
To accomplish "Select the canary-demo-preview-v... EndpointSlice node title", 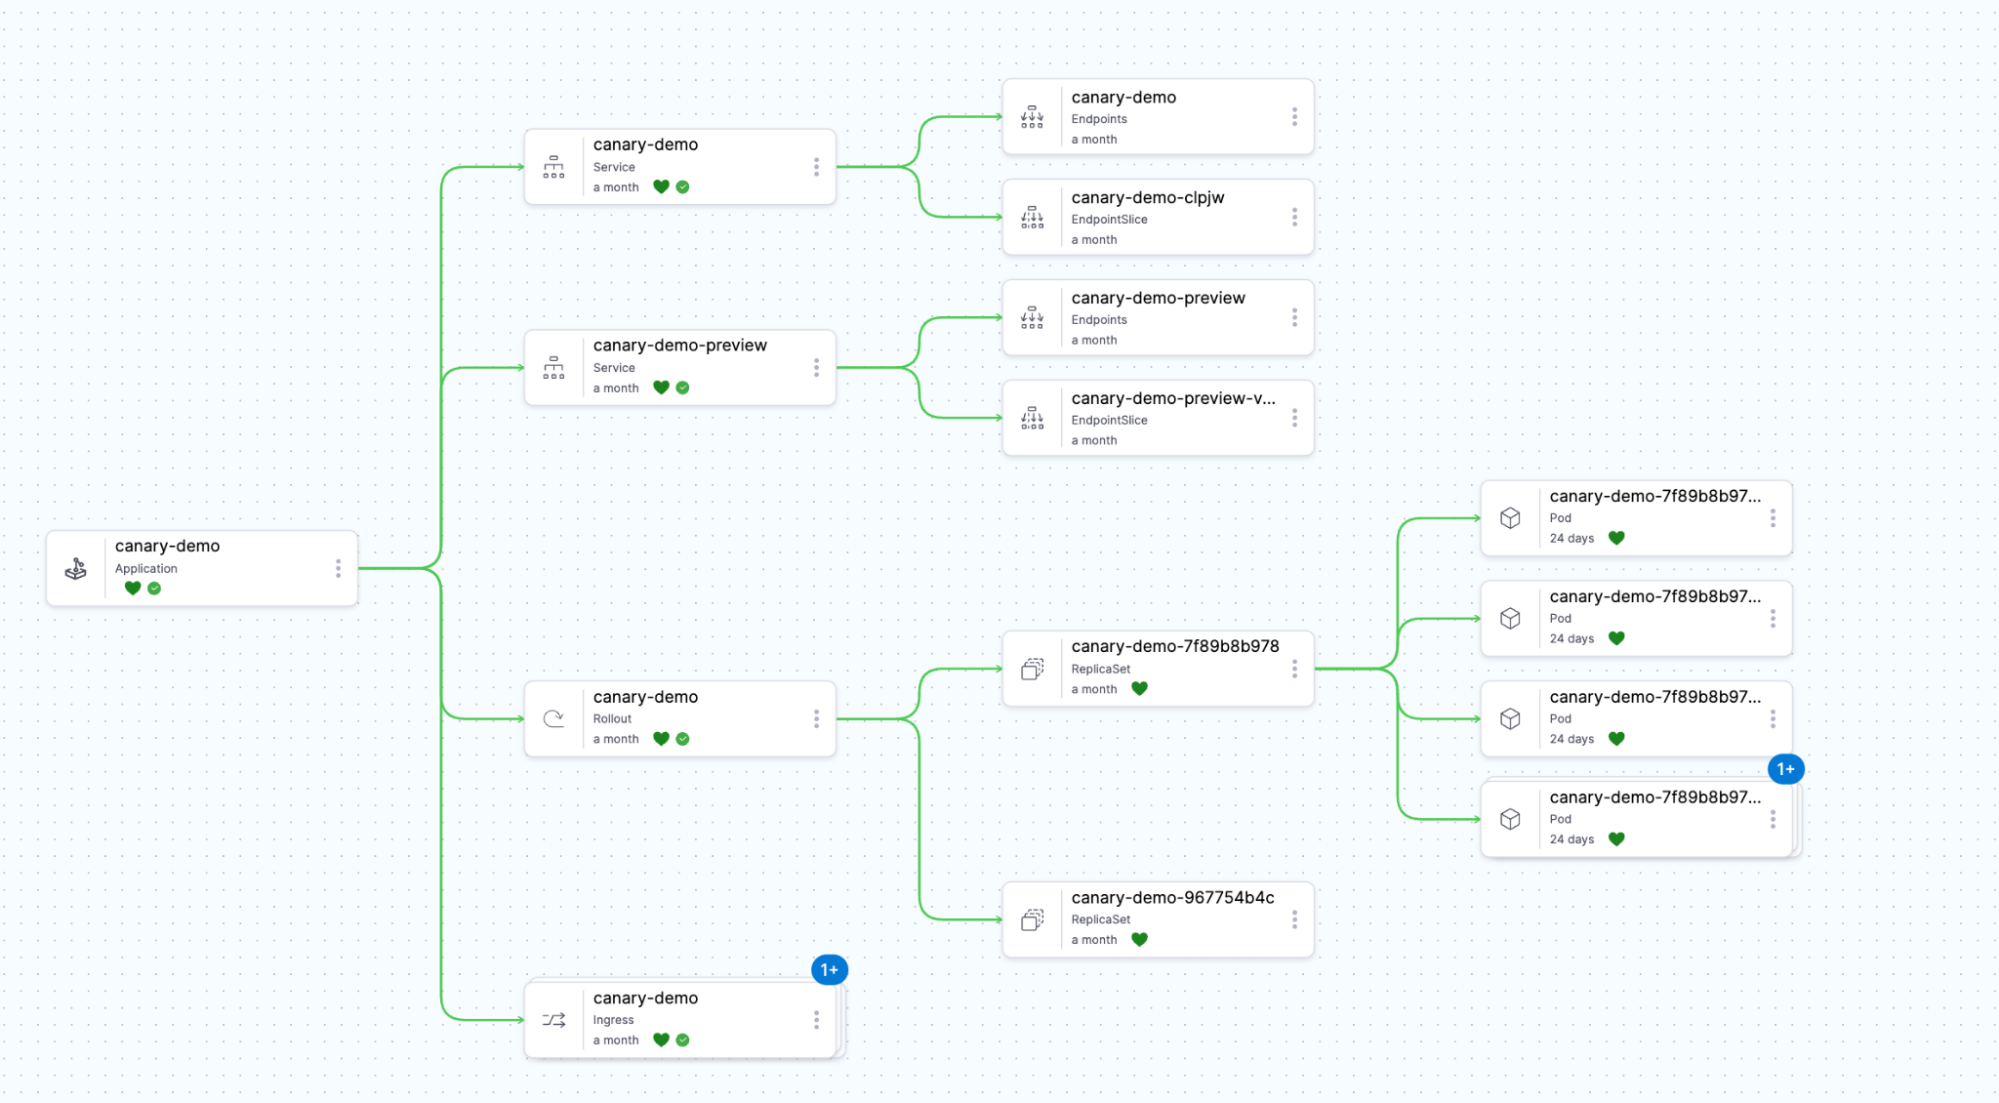I will tap(1173, 398).
